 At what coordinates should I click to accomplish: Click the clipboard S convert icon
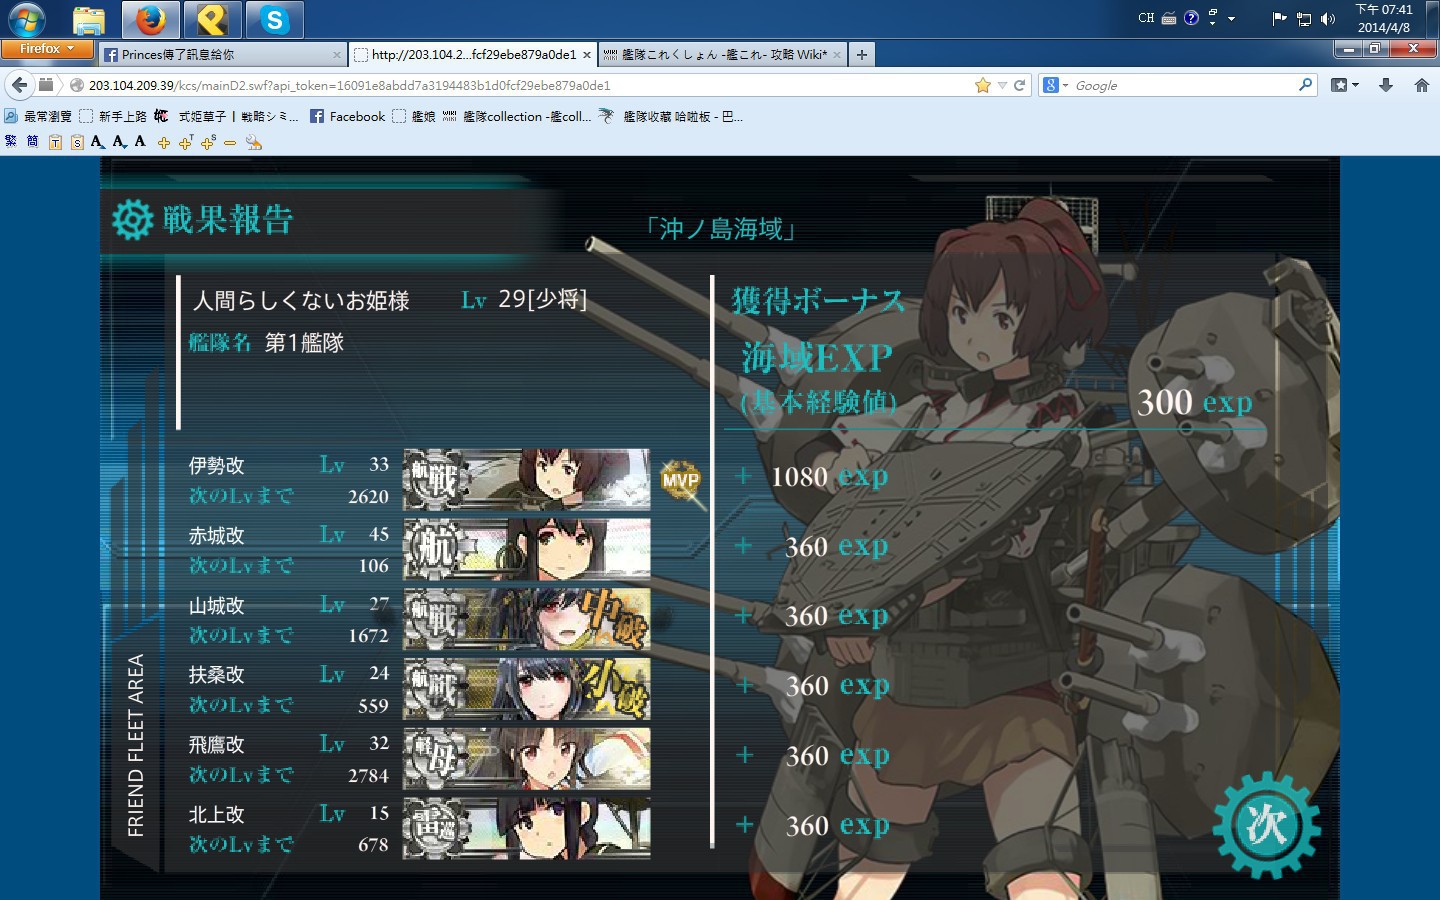click(x=76, y=143)
